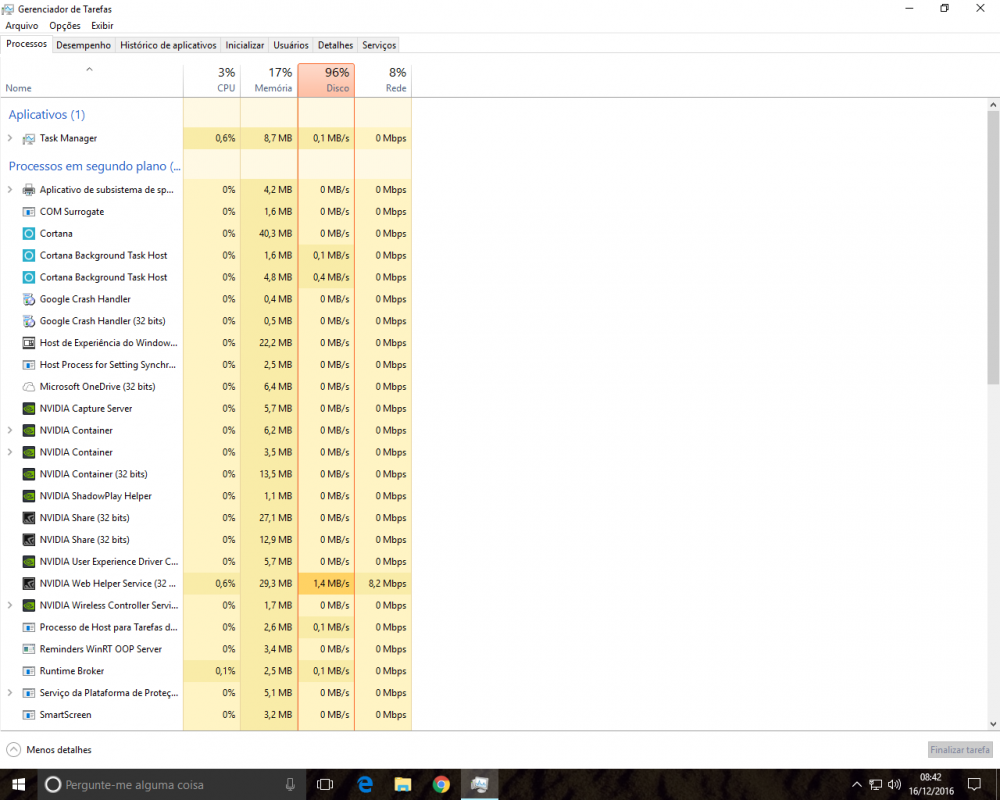The image size is (1000, 800).
Task: Open the Opções menu
Action: tap(64, 25)
